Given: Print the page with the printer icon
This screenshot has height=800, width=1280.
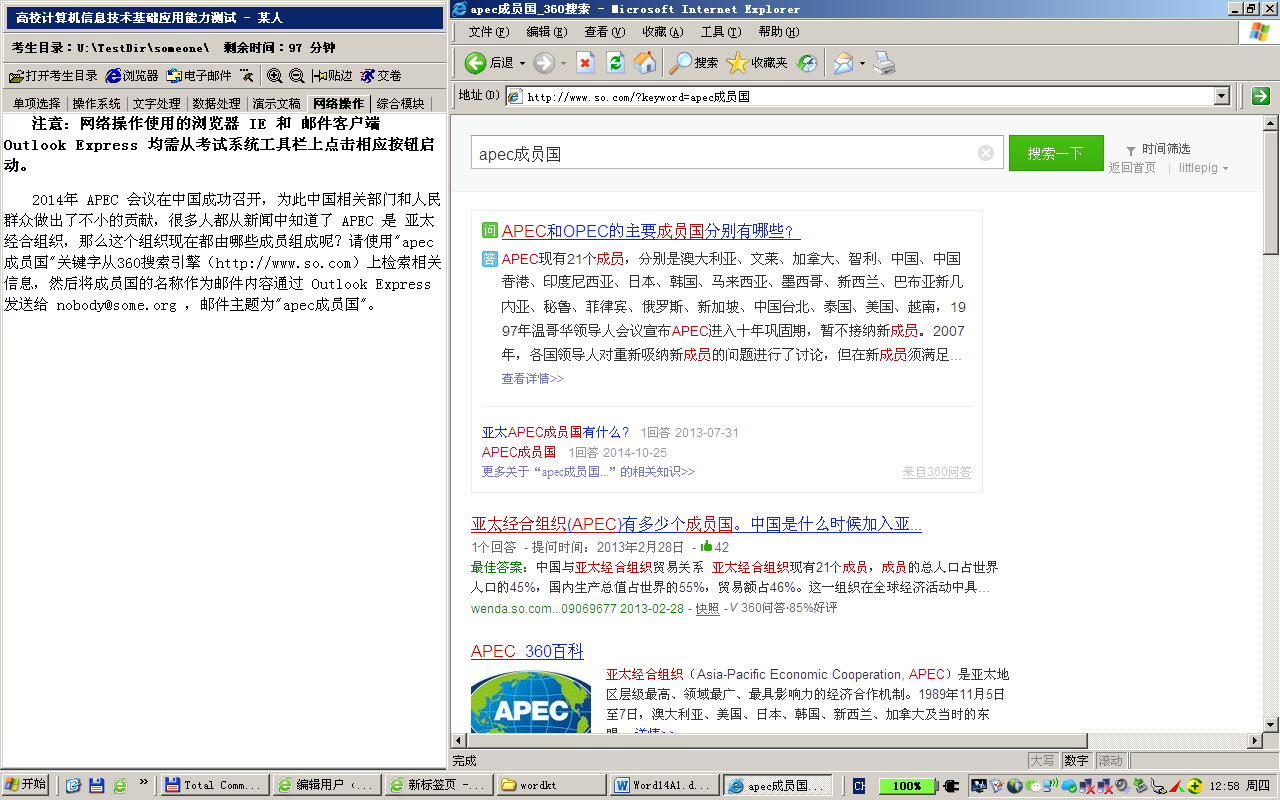Looking at the screenshot, I should tap(884, 63).
